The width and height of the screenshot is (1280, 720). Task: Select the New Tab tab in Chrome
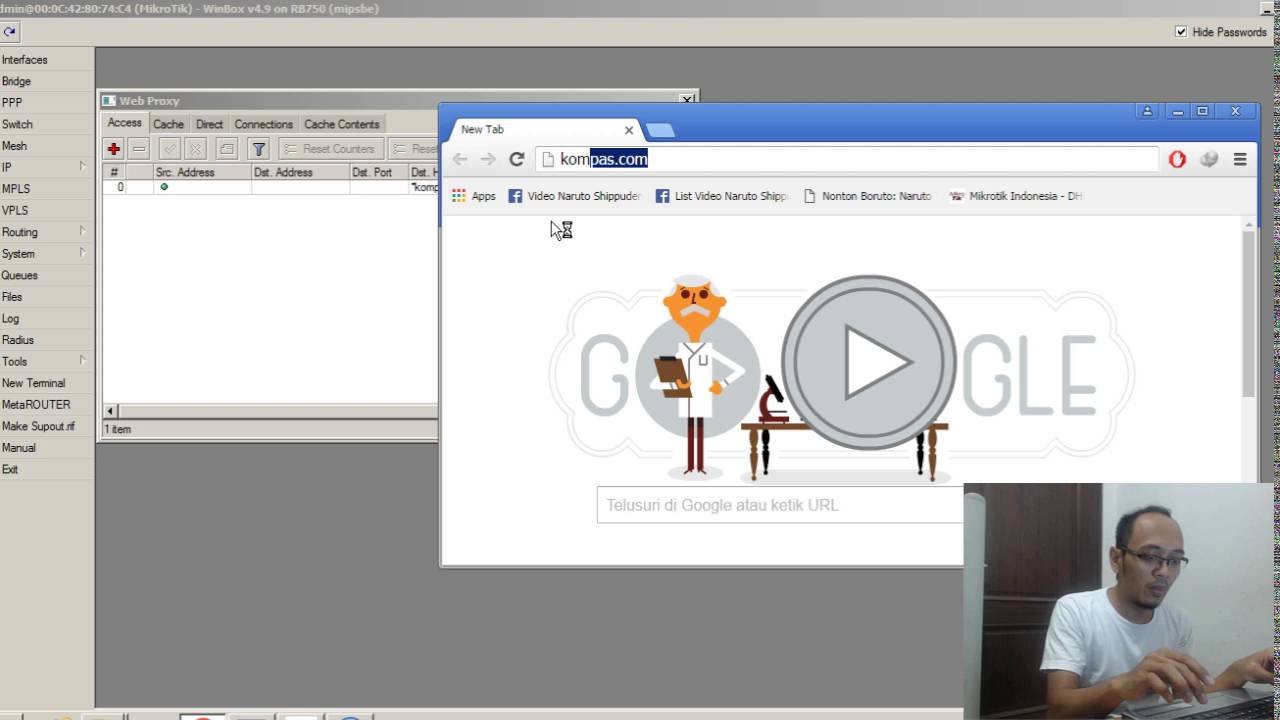[x=540, y=130]
